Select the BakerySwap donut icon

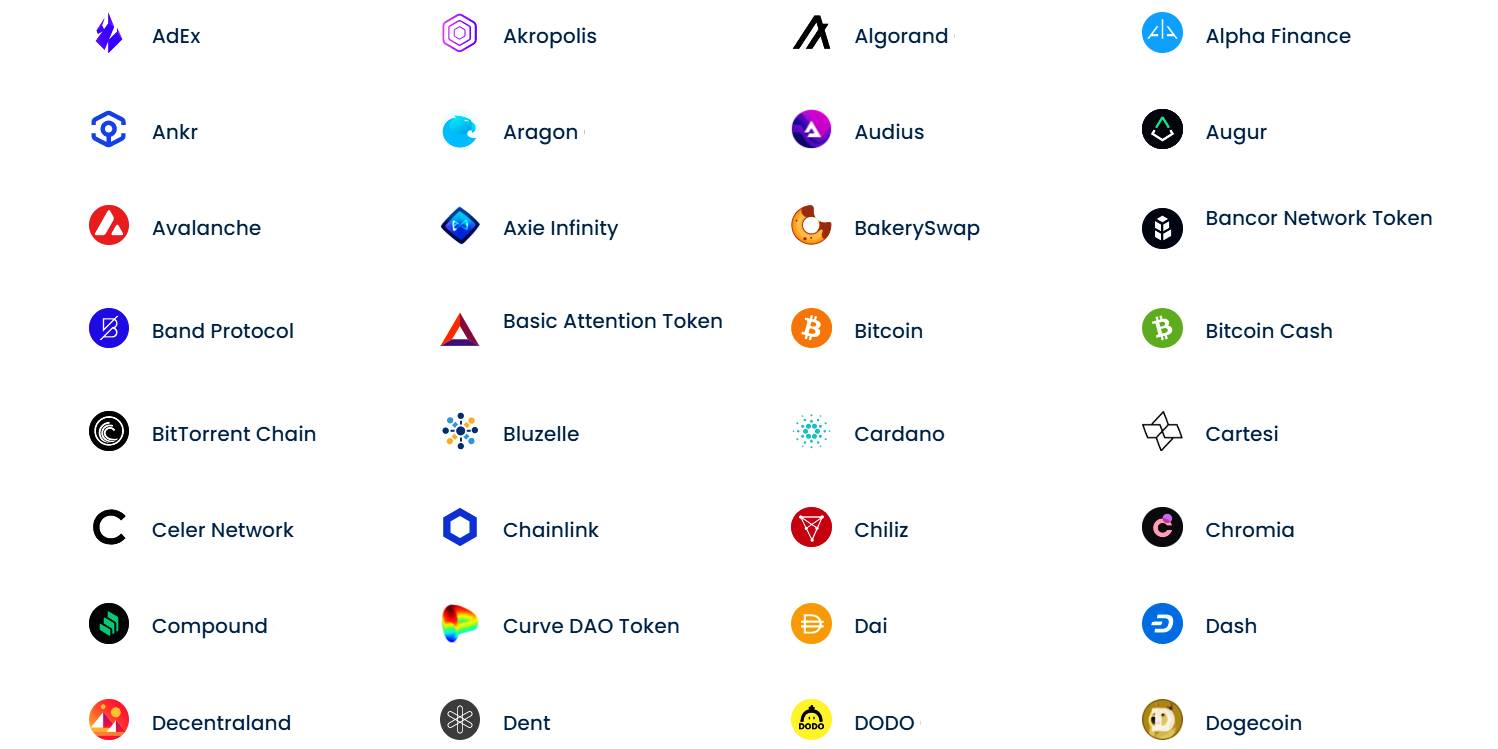[x=810, y=226]
